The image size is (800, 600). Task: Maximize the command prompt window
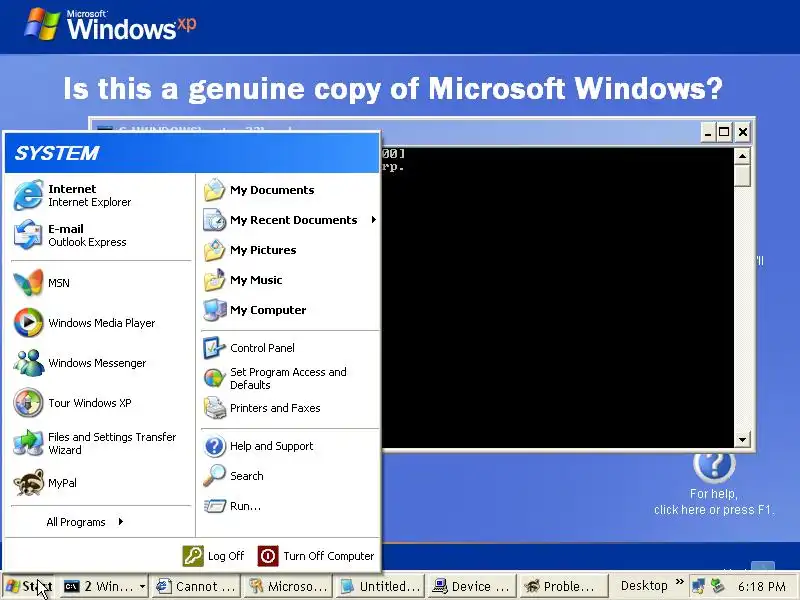(x=724, y=133)
